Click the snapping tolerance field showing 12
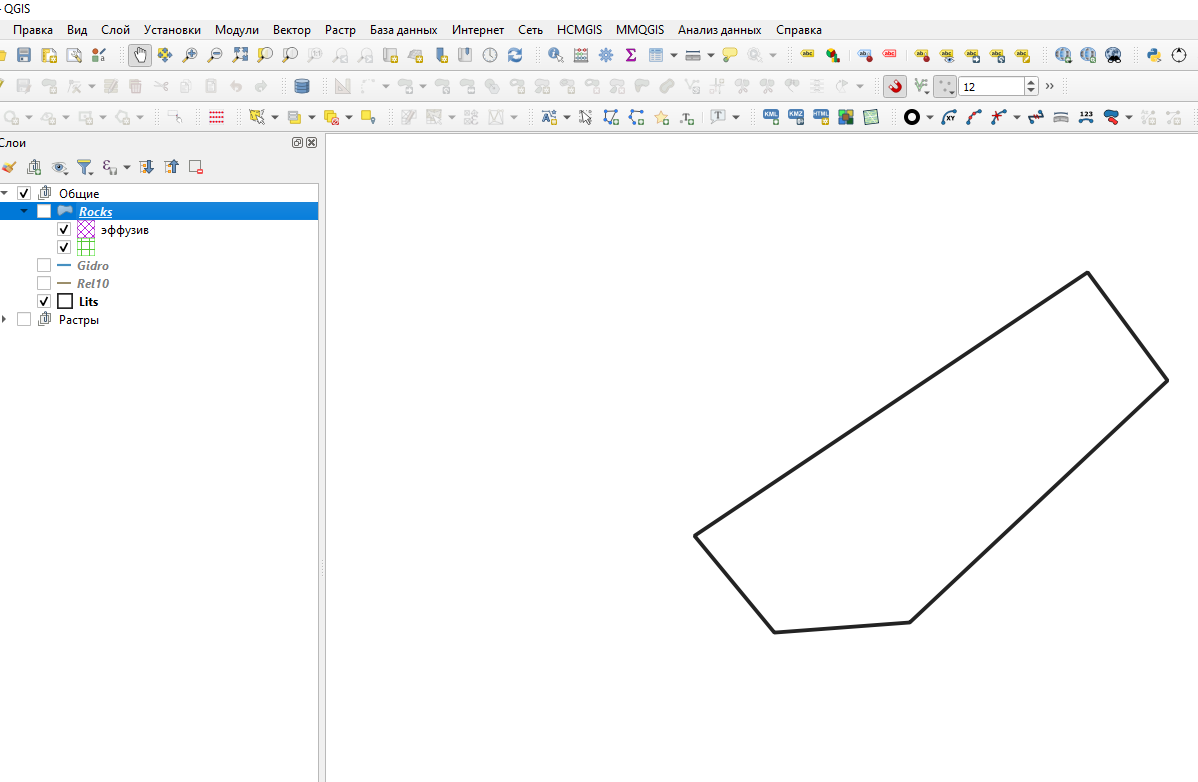This screenshot has height=782, width=1198. 991,86
